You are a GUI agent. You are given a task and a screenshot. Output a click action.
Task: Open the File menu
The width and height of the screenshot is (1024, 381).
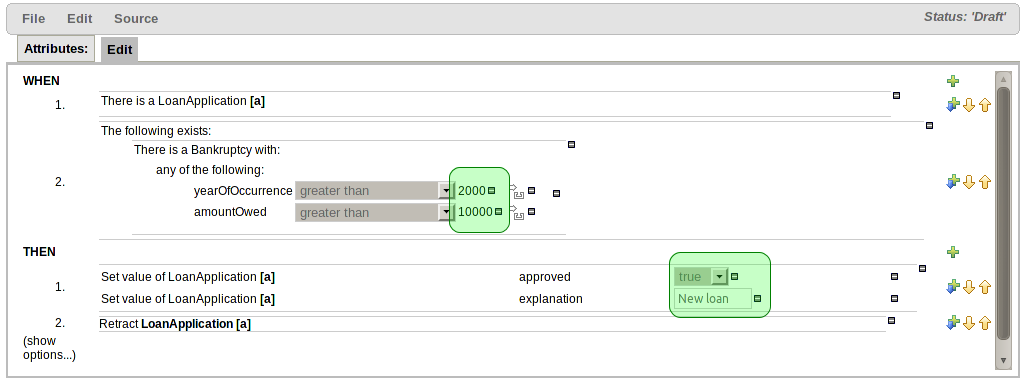pos(33,18)
